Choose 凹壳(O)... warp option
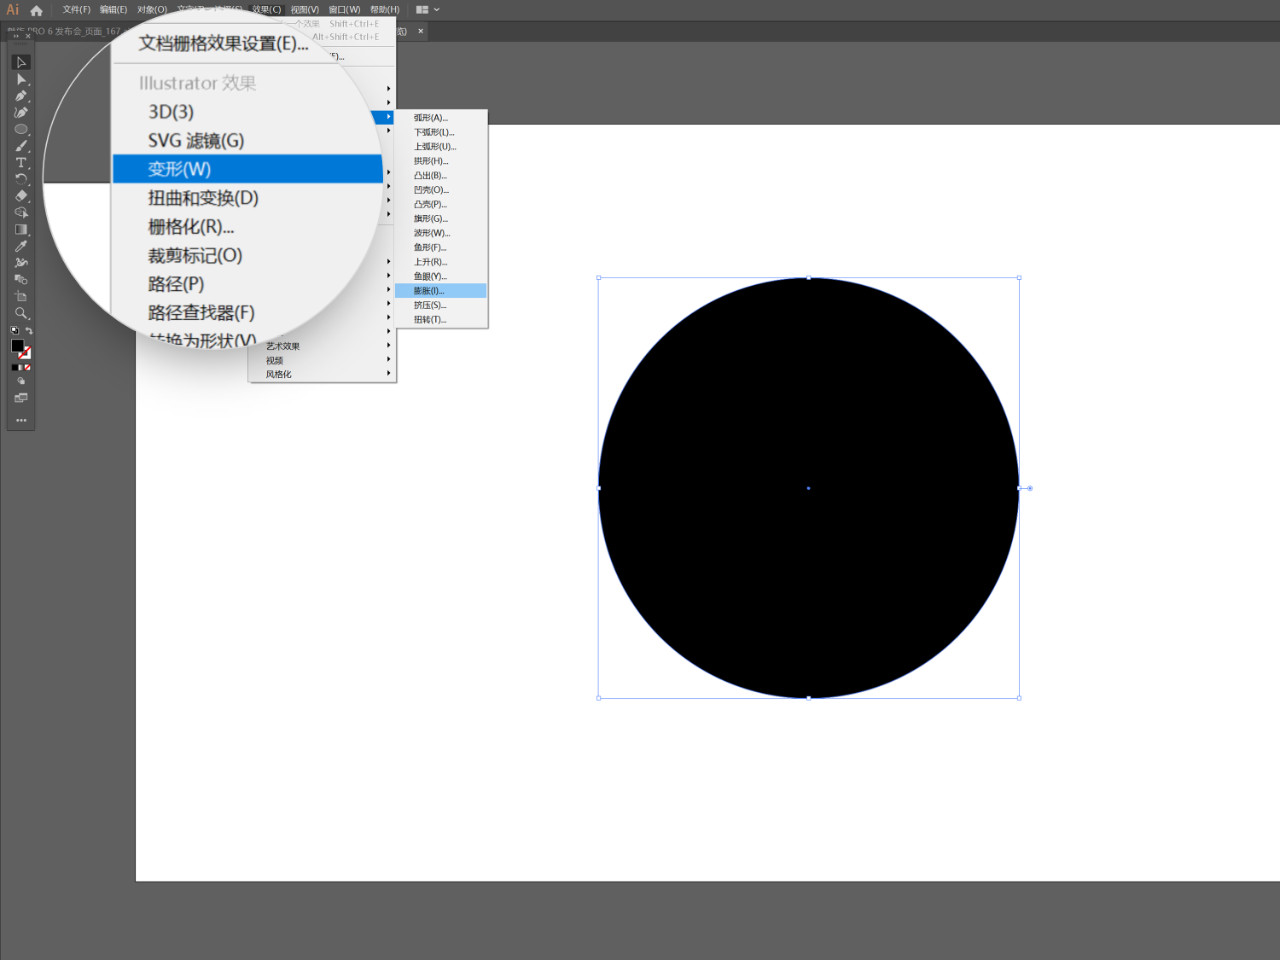Image resolution: width=1280 pixels, height=960 pixels. pos(441,190)
